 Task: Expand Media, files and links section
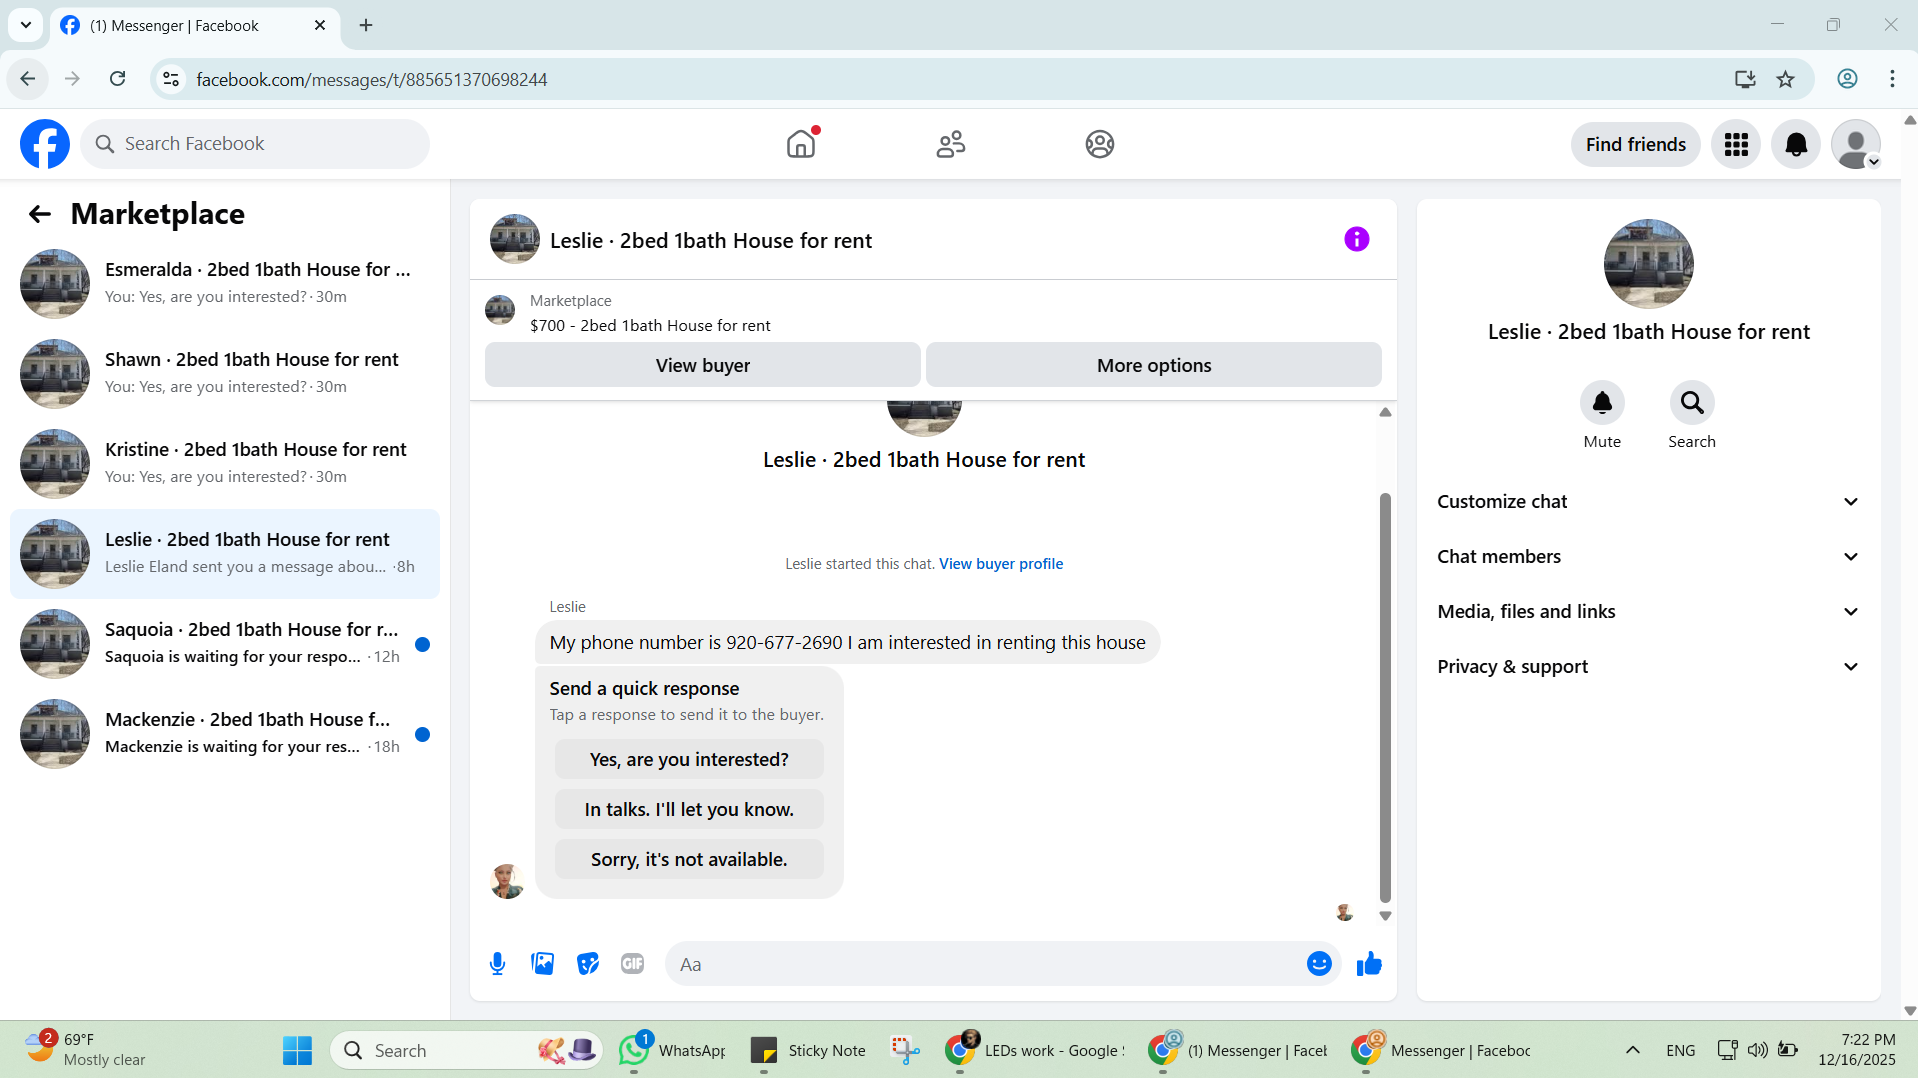[1649, 612]
